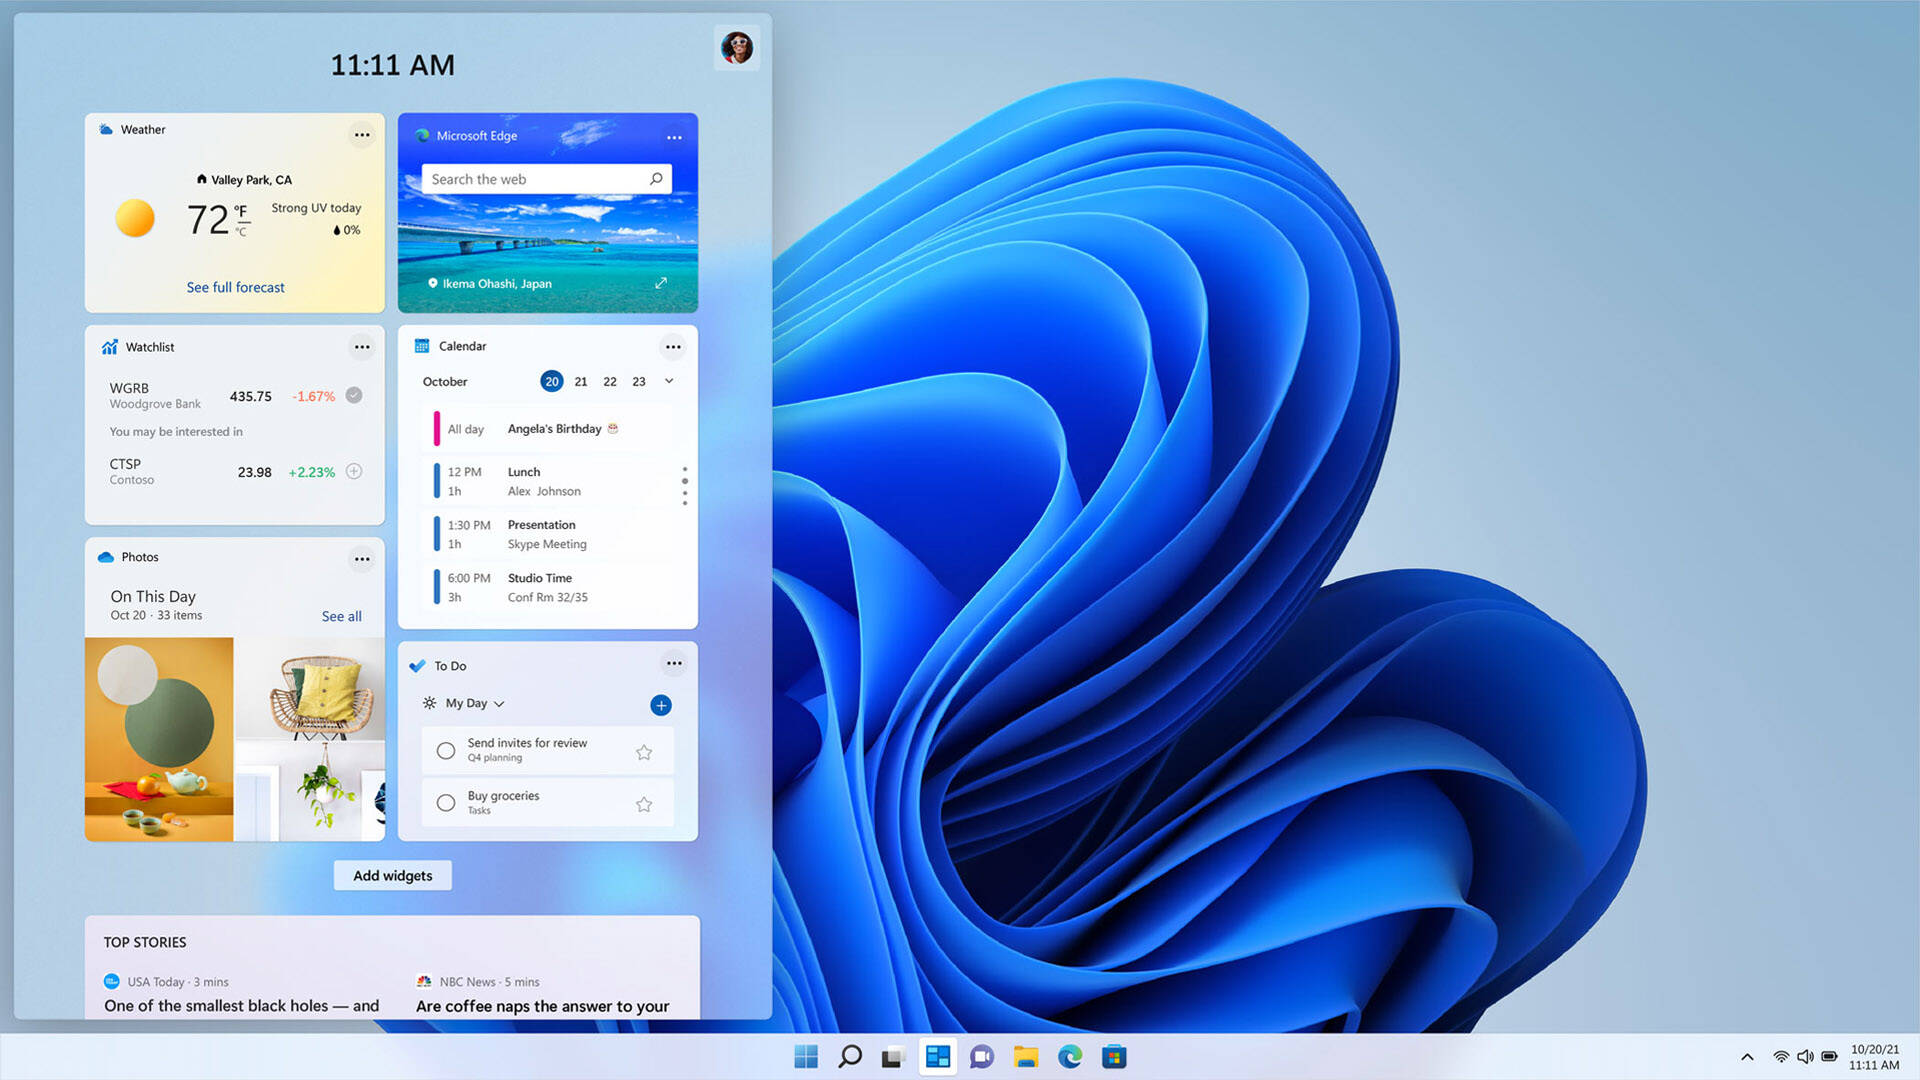Click the Microsoft Edge search icon

coord(655,178)
